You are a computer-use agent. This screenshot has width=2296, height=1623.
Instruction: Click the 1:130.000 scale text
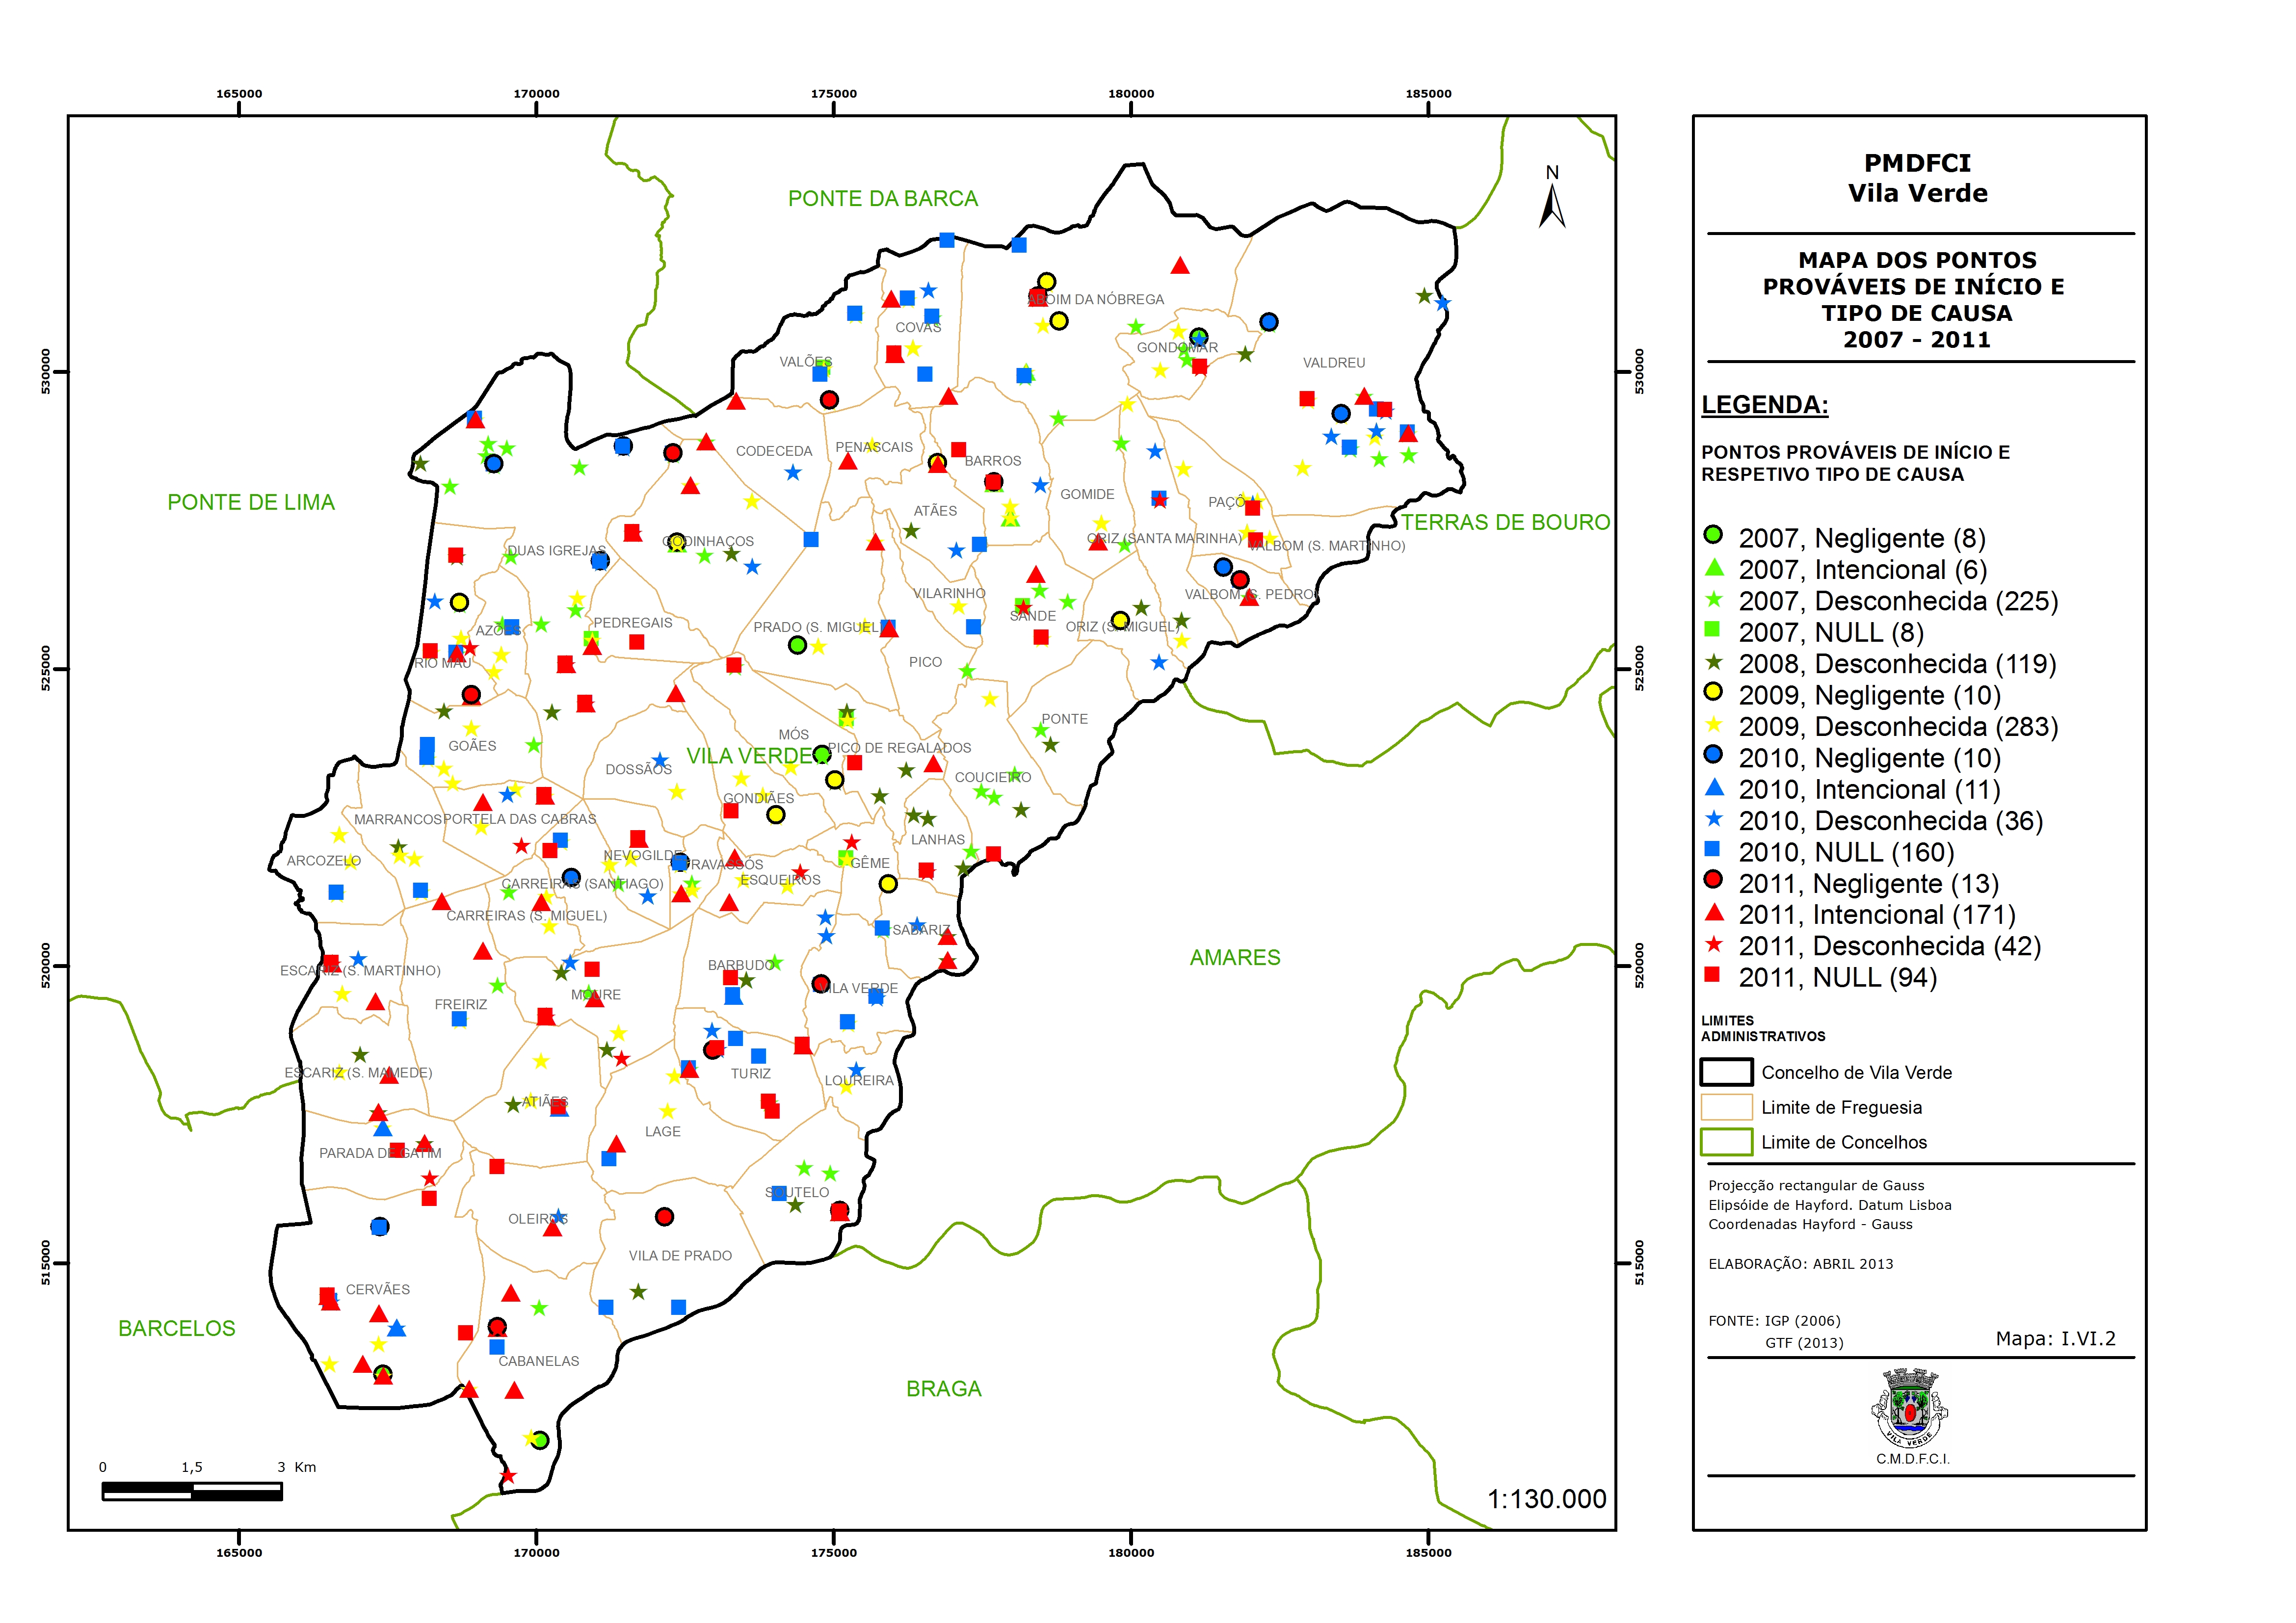tap(1546, 1499)
